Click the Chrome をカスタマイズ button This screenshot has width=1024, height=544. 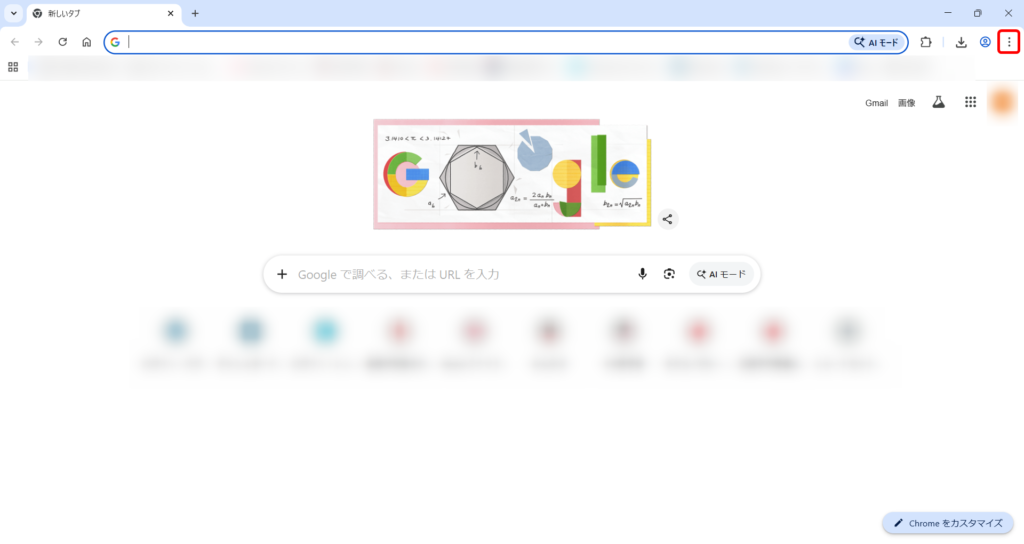948,523
